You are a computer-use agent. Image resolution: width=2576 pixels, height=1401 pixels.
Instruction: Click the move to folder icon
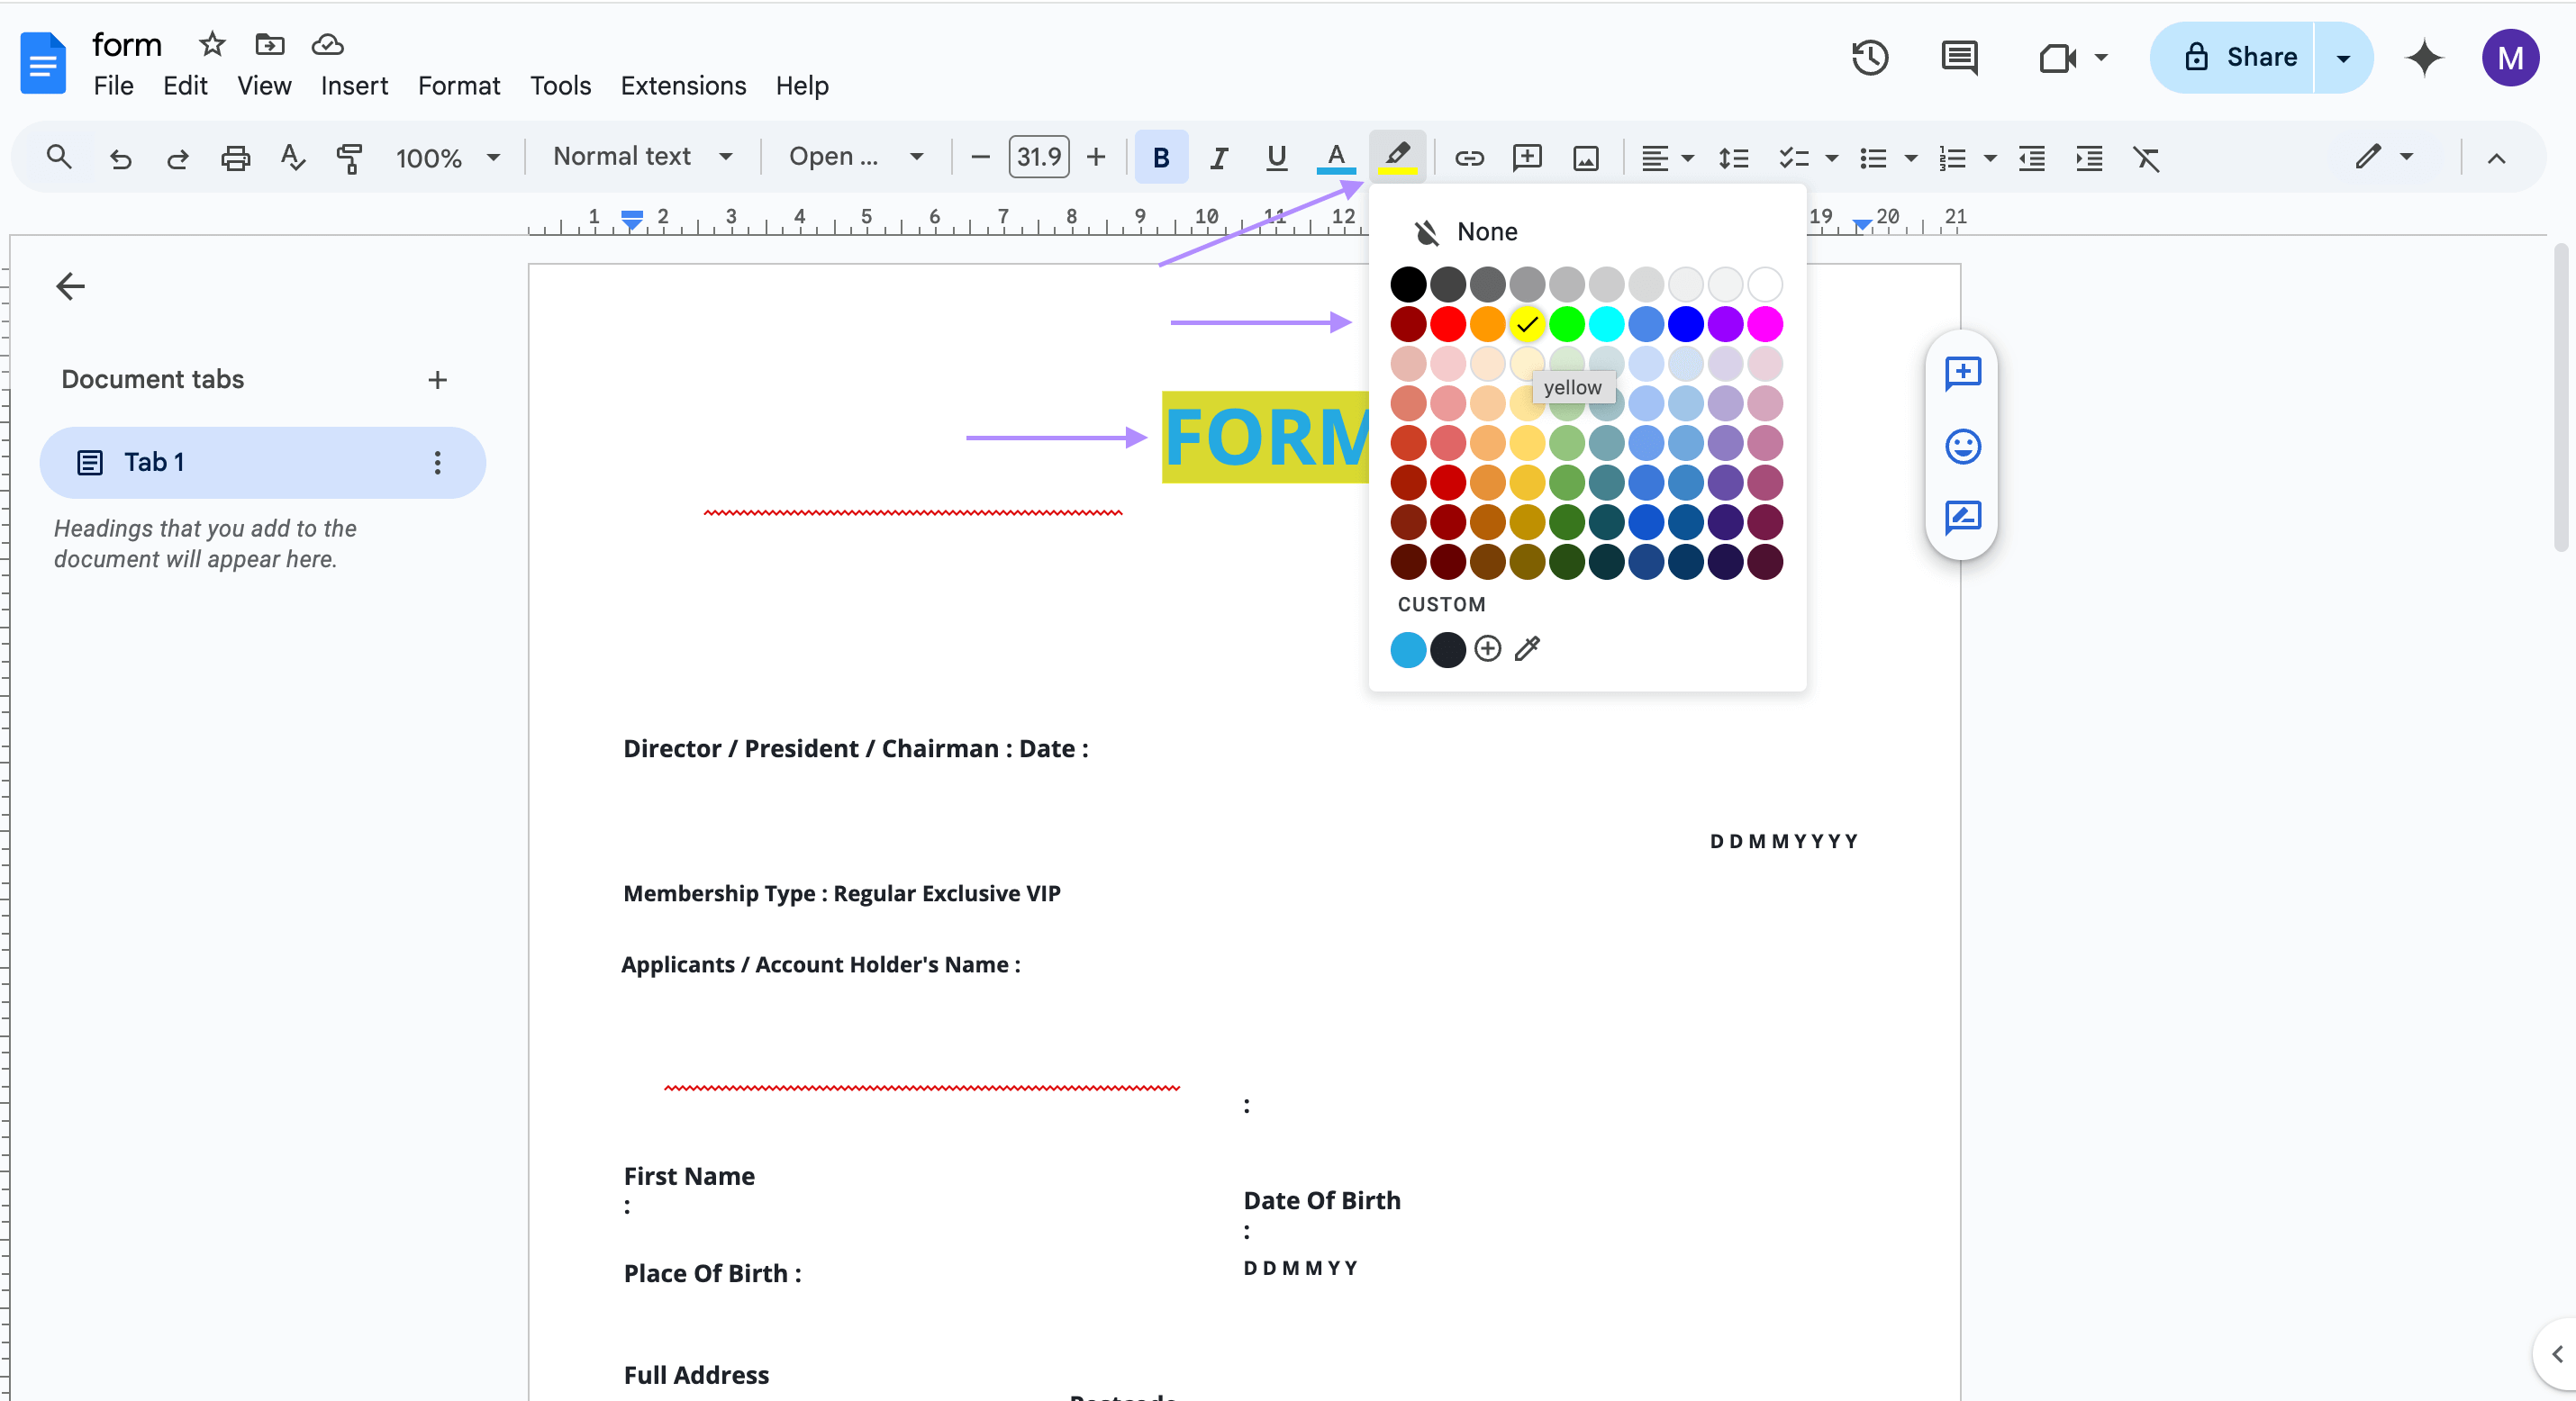point(270,44)
